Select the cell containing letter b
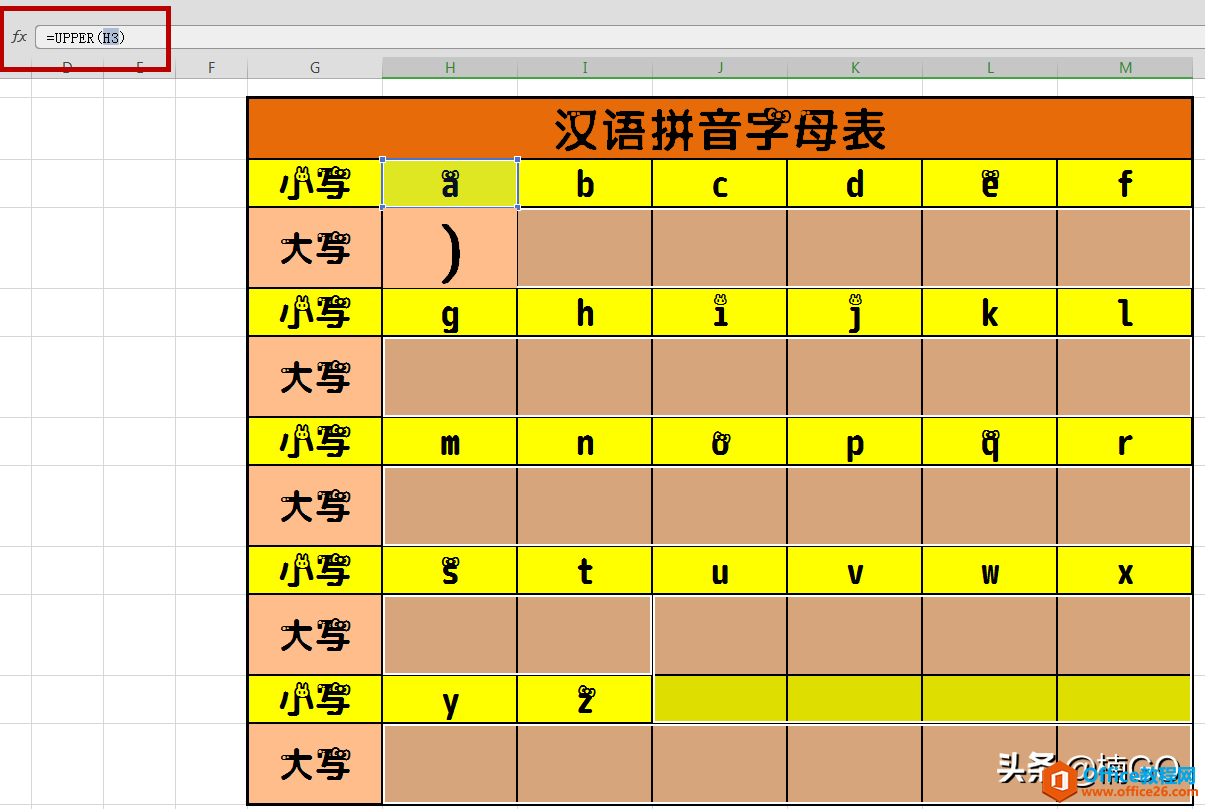The height and width of the screenshot is (809, 1205). [585, 184]
